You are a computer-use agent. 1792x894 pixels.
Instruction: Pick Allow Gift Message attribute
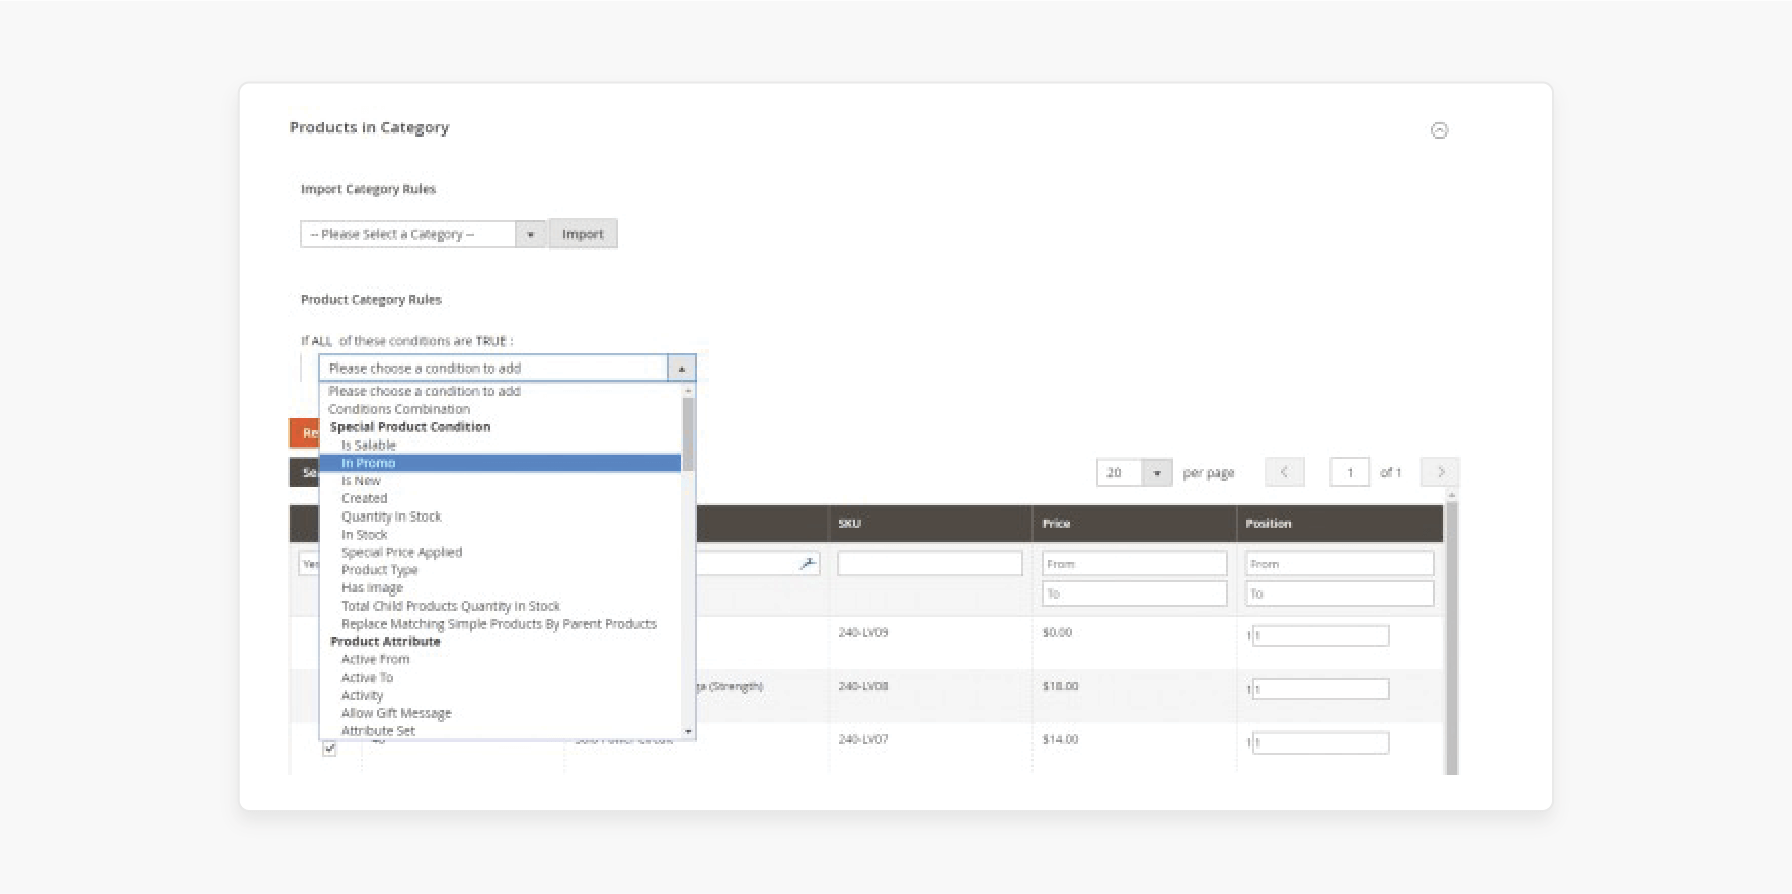(396, 713)
